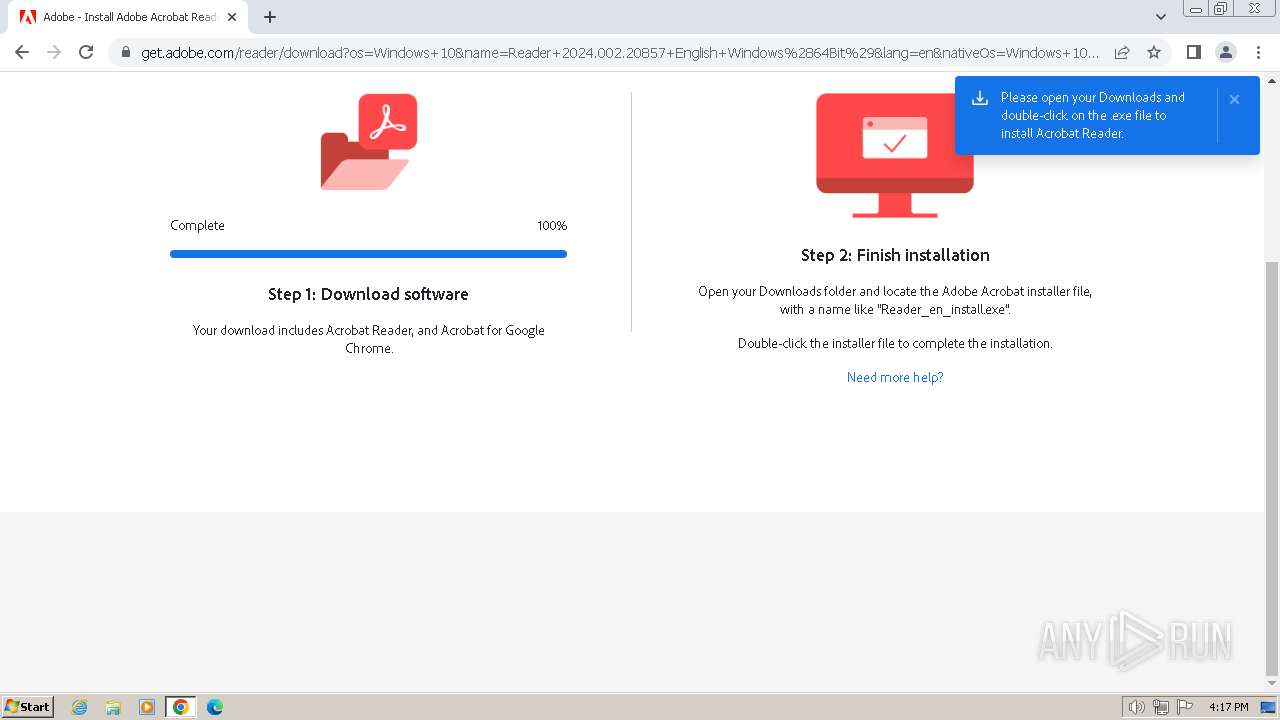
Task: Click the download includes Acrobat Reader text
Action: click(368, 339)
